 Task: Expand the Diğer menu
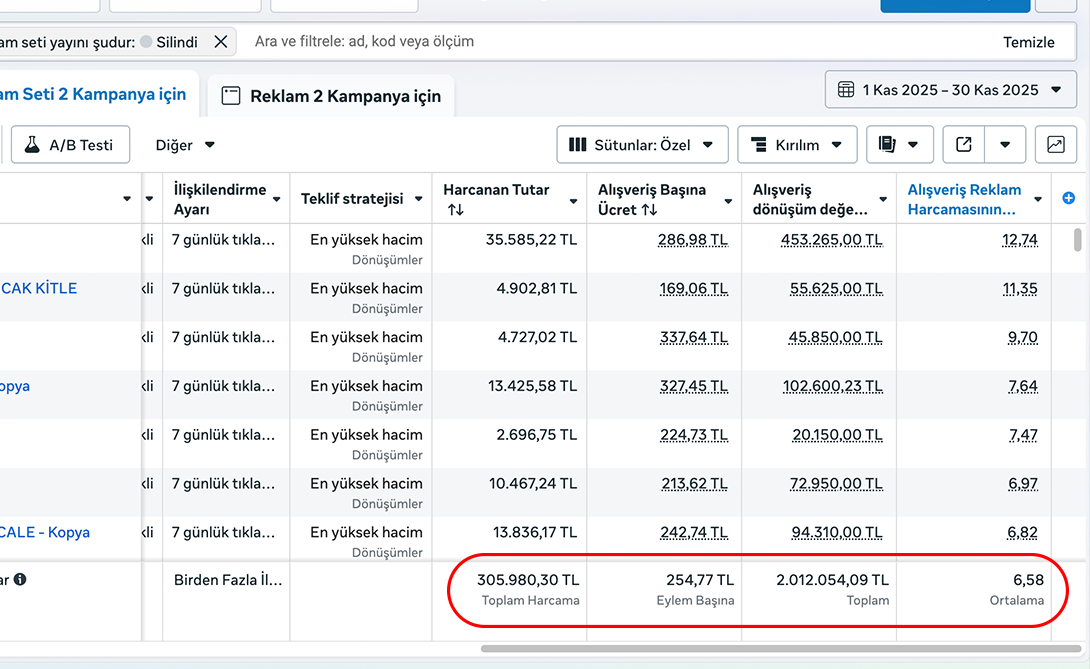[185, 145]
